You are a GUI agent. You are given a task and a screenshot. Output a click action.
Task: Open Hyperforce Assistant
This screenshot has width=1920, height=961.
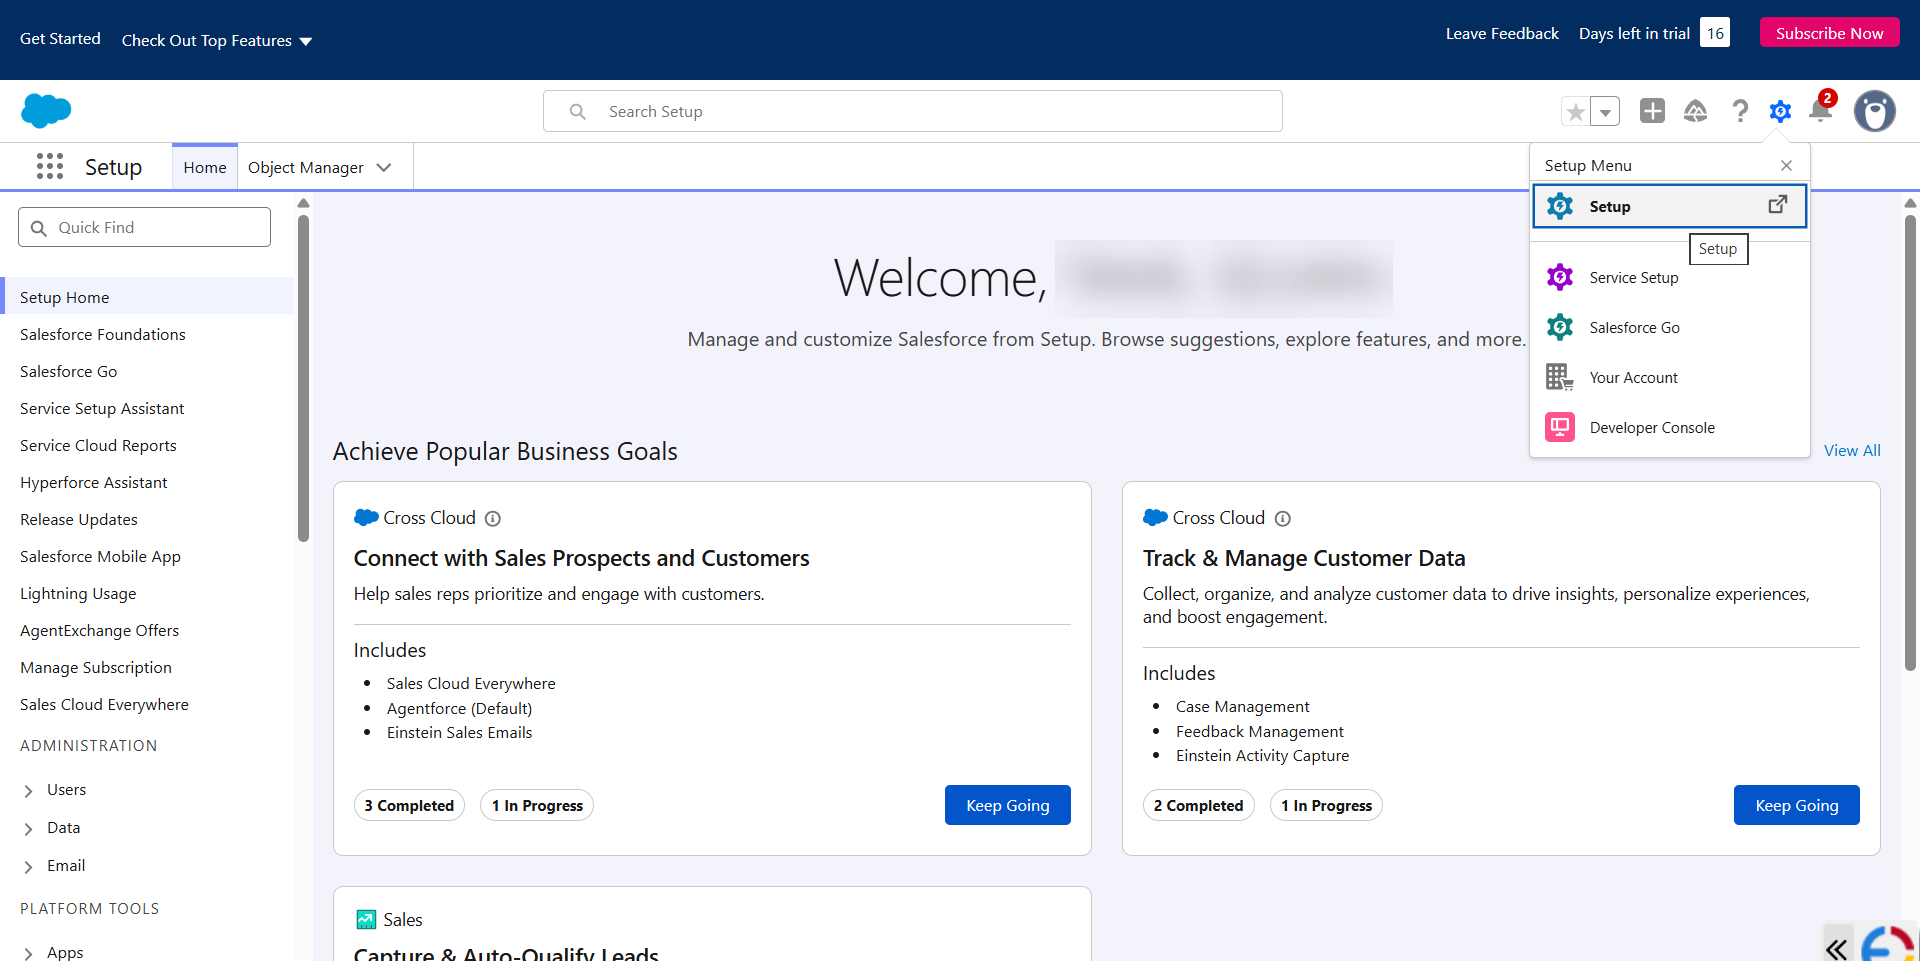click(94, 482)
